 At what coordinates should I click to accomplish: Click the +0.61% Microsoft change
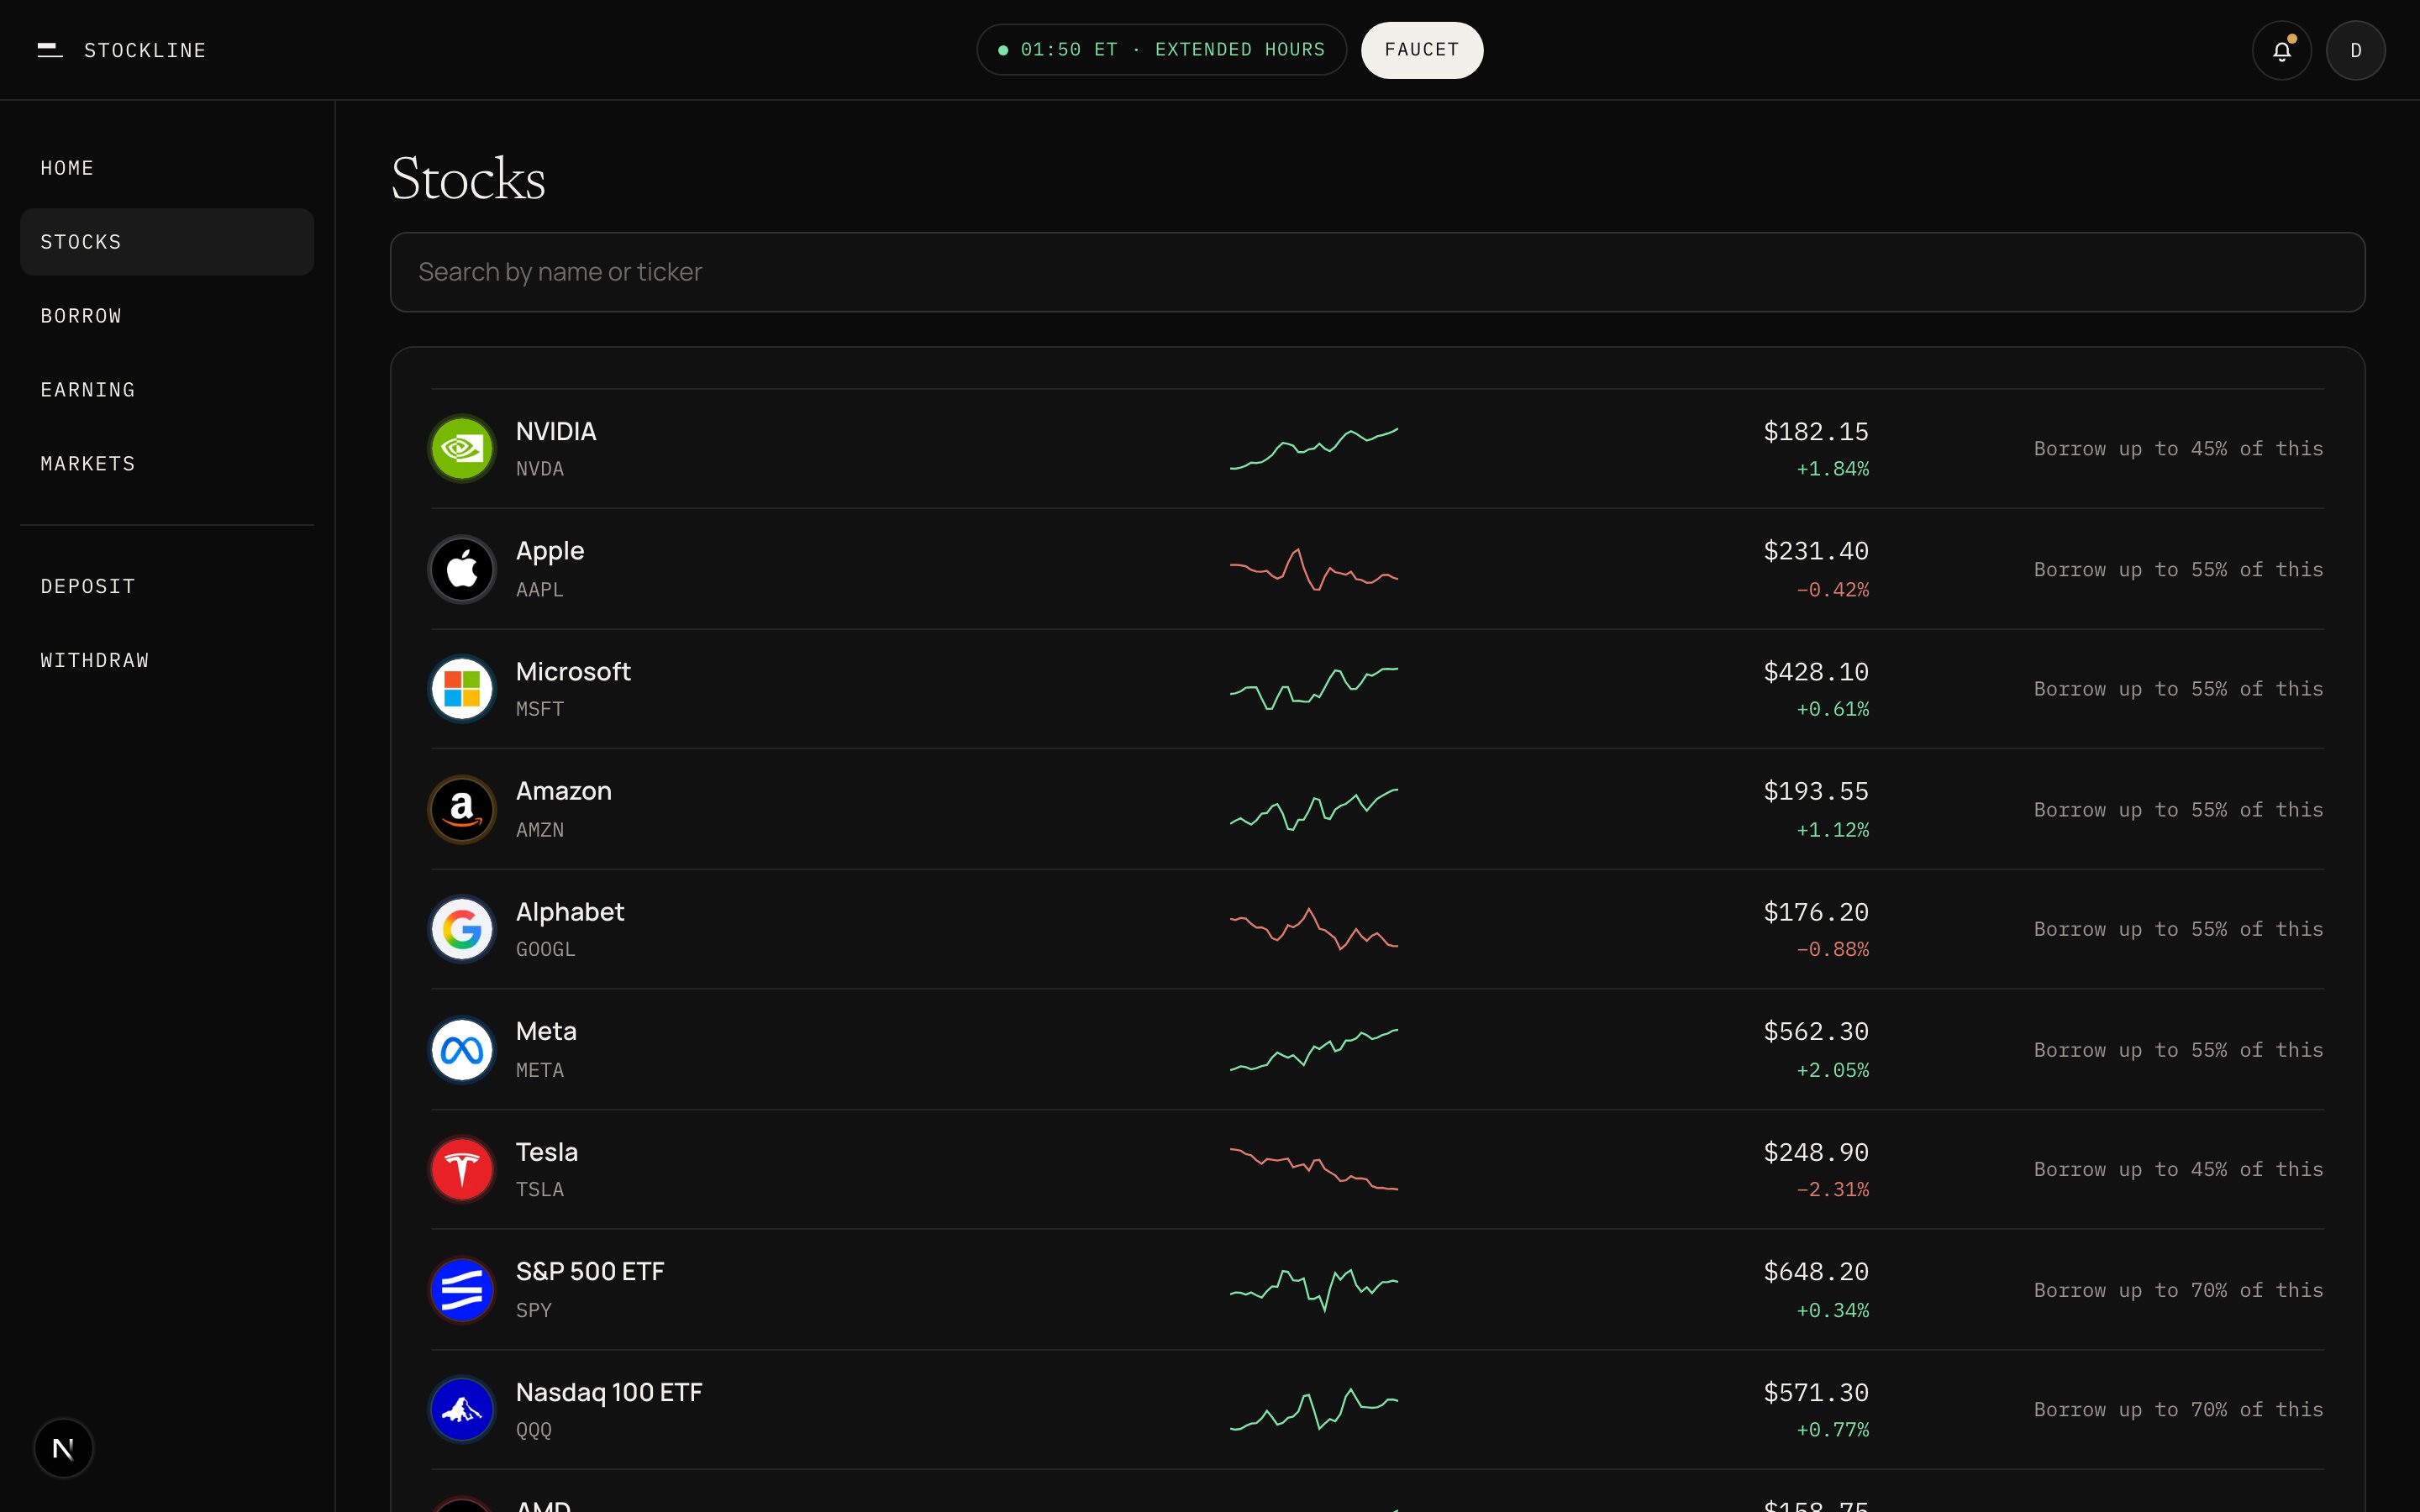(1832, 709)
